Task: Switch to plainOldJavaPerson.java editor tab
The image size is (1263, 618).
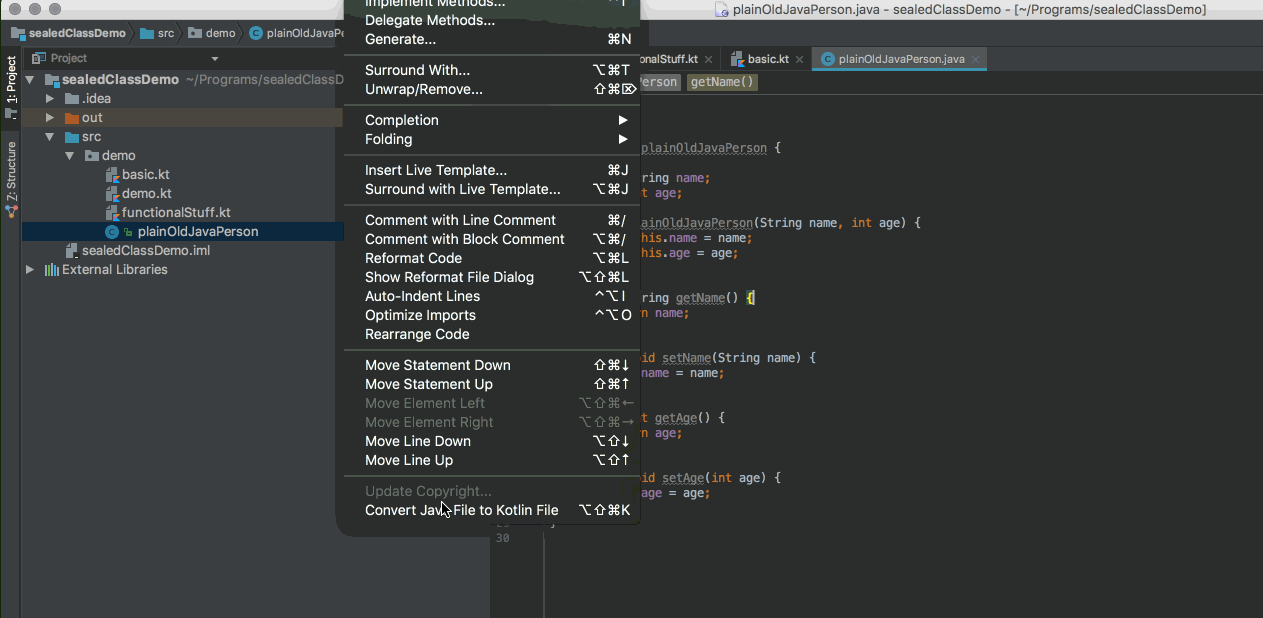Action: pyautogui.click(x=900, y=59)
